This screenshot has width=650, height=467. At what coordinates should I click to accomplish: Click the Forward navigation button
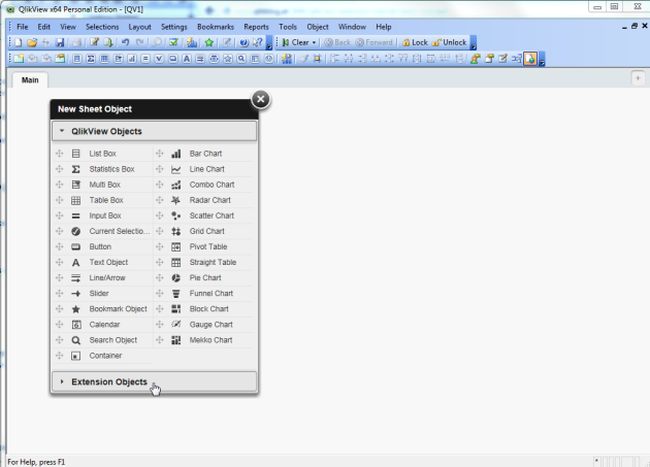(374, 42)
